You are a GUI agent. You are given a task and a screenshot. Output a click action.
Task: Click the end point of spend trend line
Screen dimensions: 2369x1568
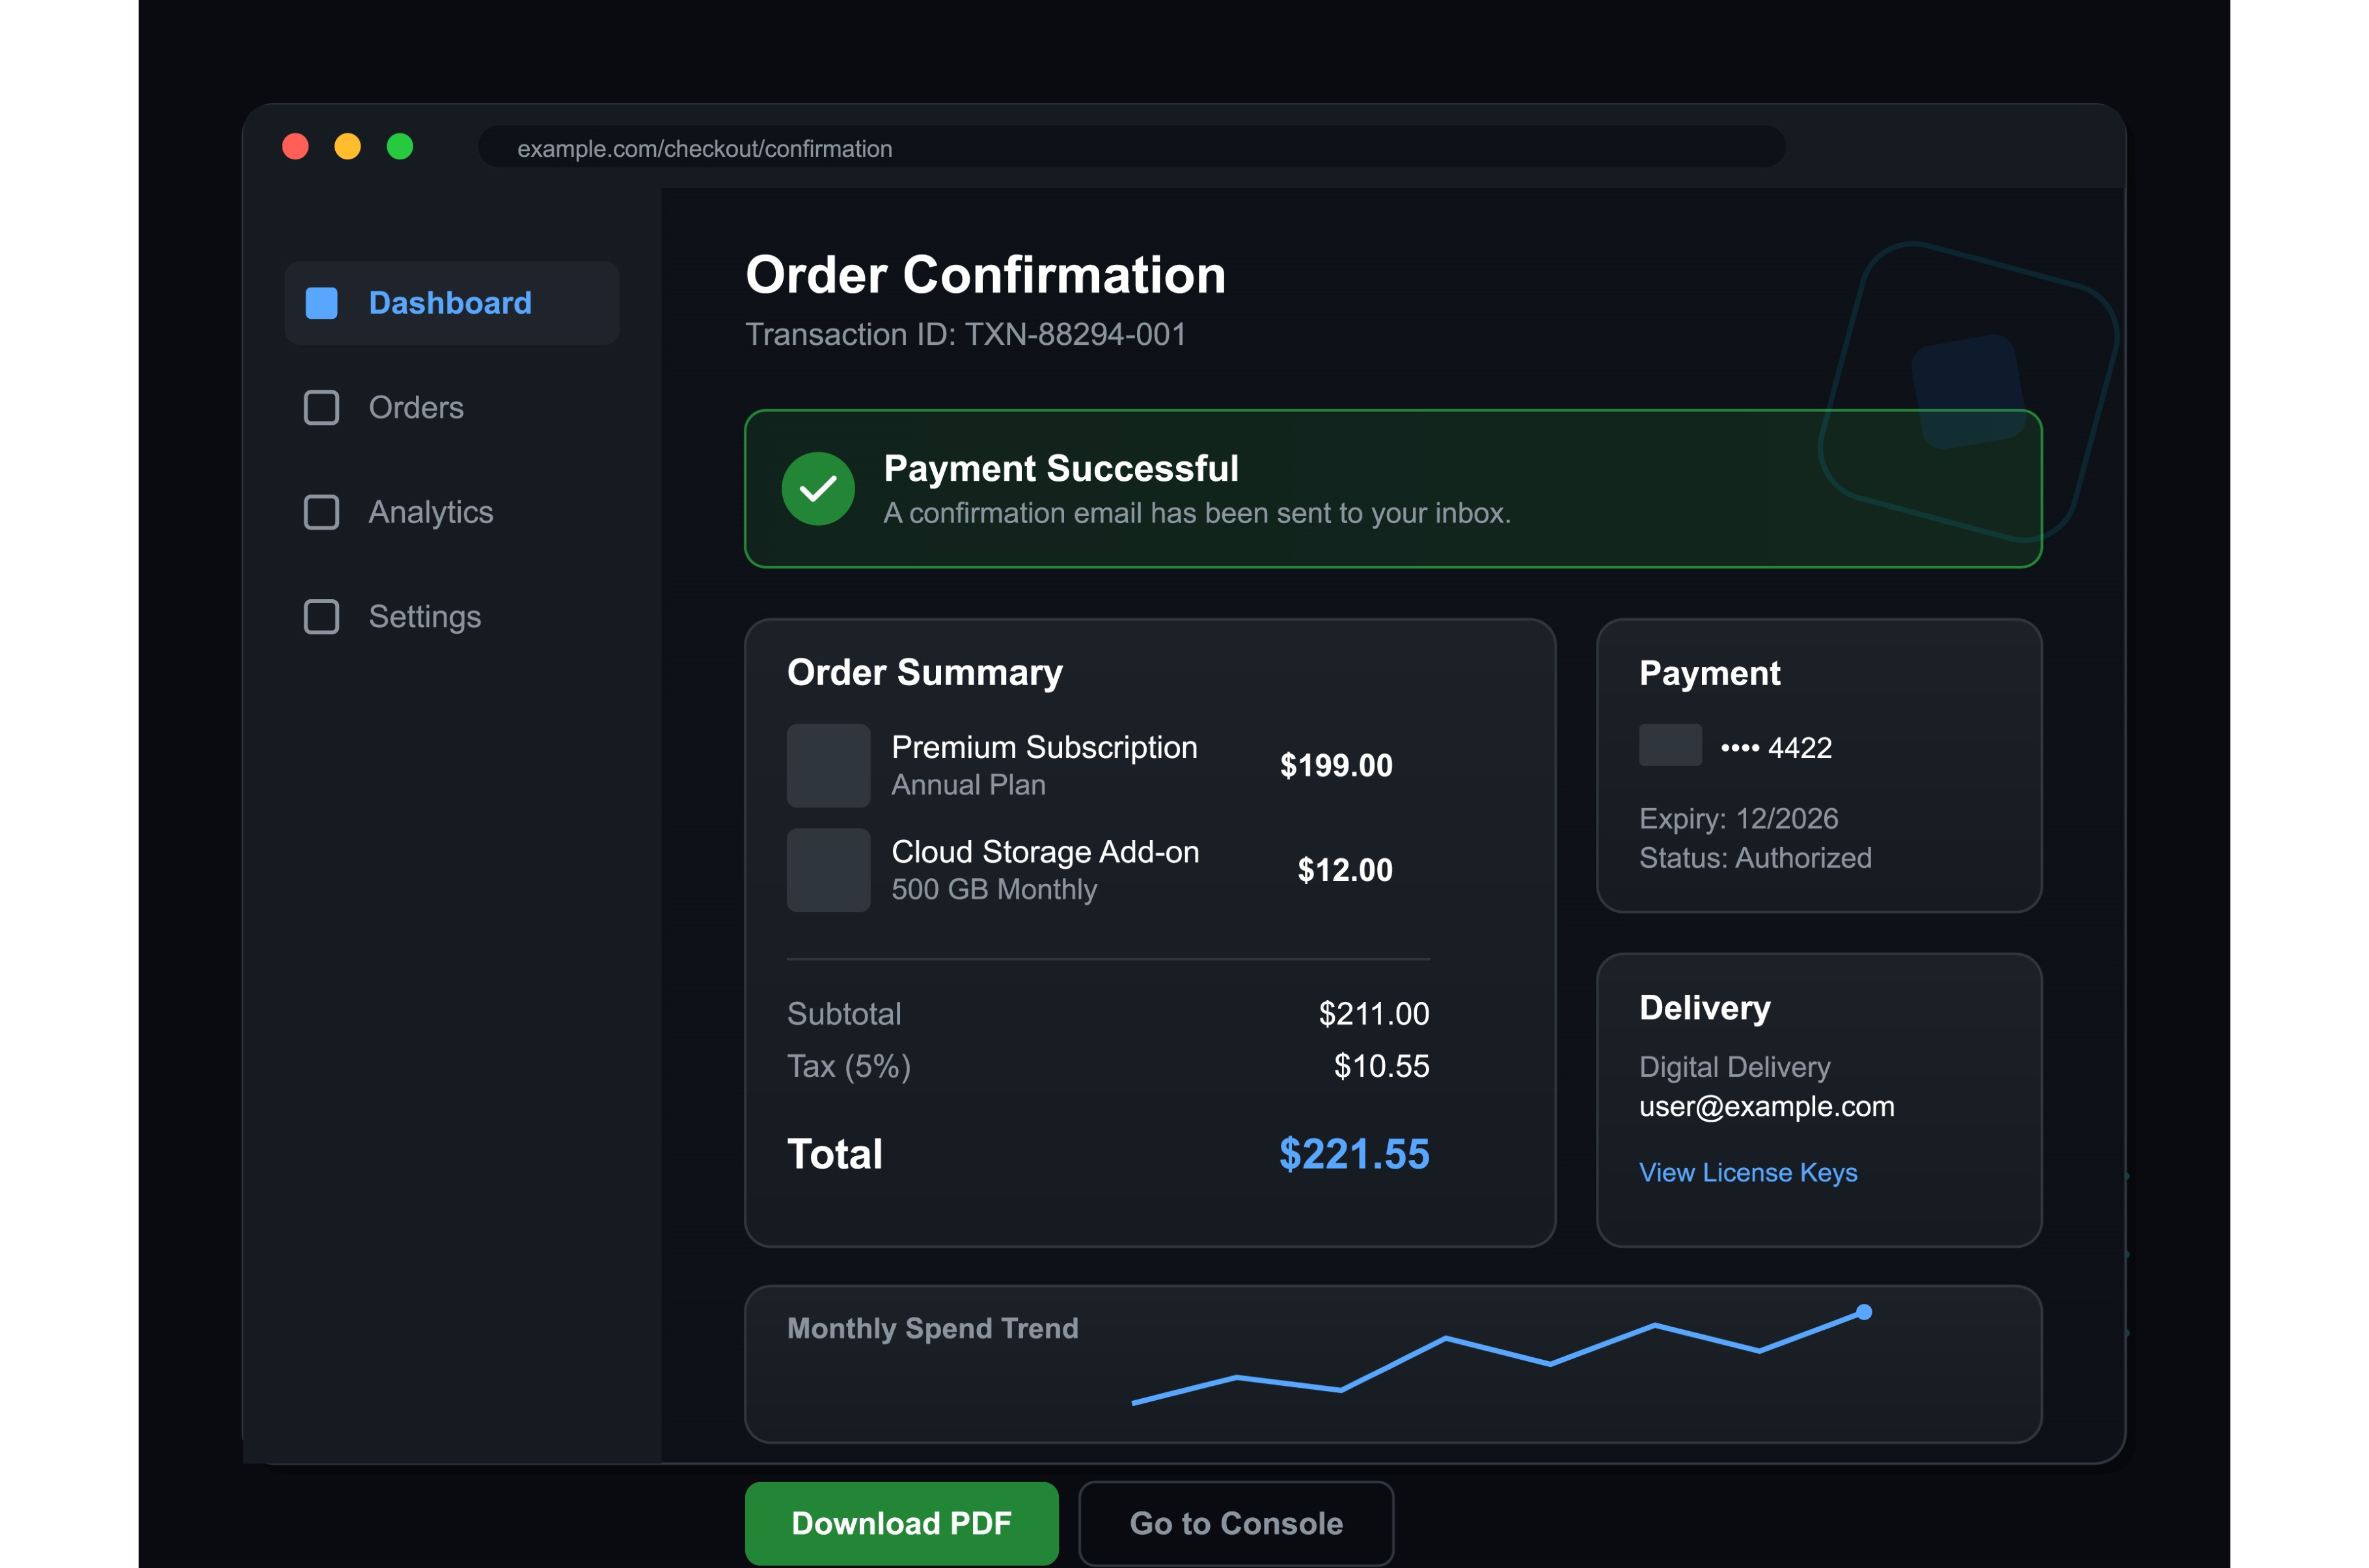click(x=1863, y=1312)
